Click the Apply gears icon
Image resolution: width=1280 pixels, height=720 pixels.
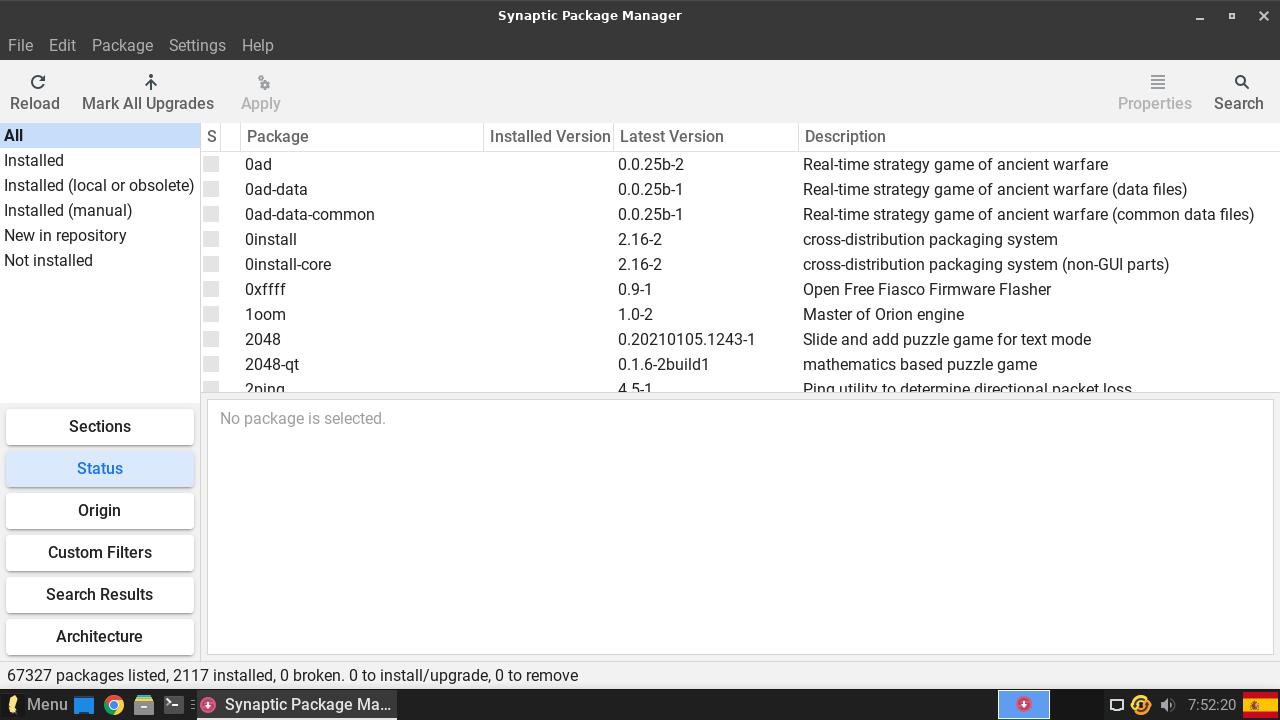[x=263, y=82]
